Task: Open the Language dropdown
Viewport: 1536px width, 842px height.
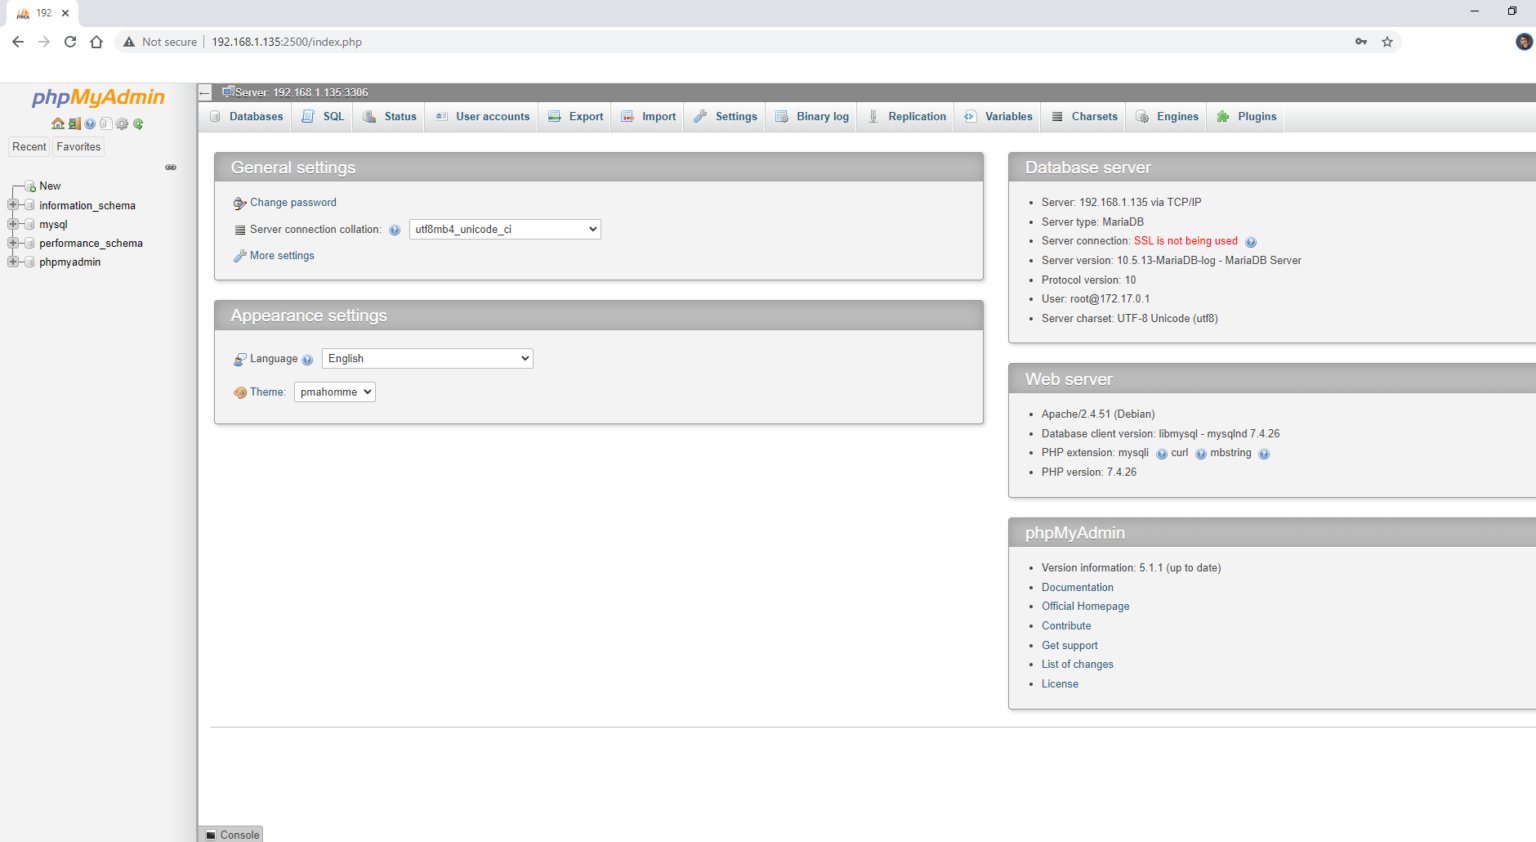Action: pyautogui.click(x=427, y=358)
